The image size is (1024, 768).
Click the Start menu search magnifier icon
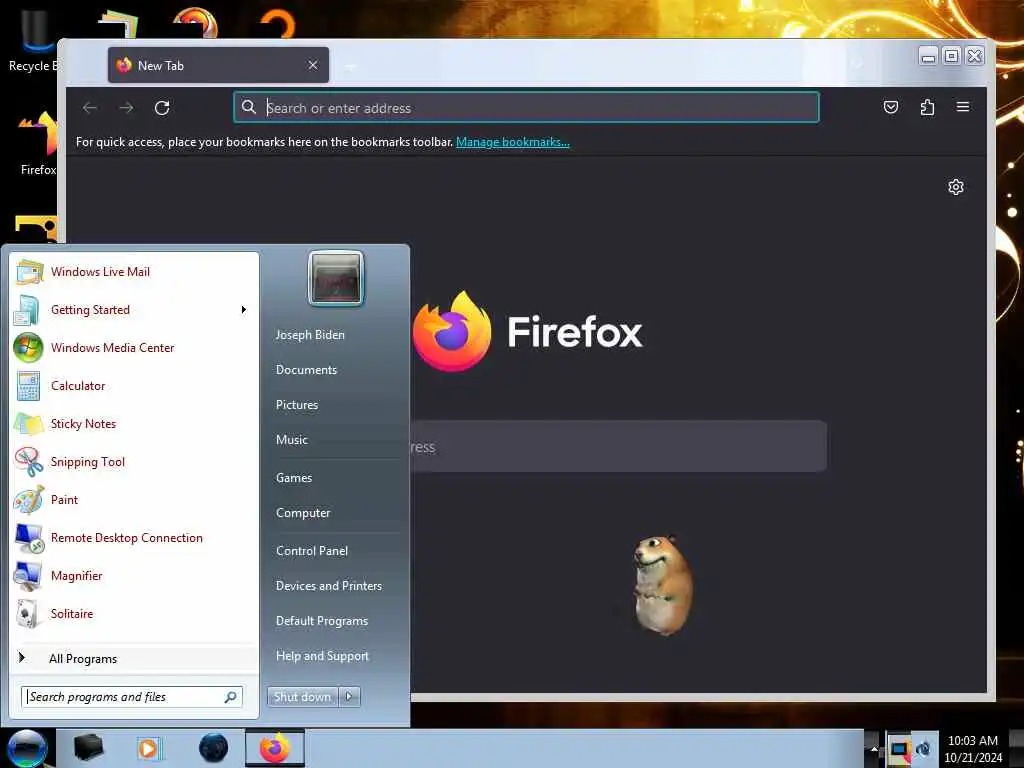coord(231,697)
